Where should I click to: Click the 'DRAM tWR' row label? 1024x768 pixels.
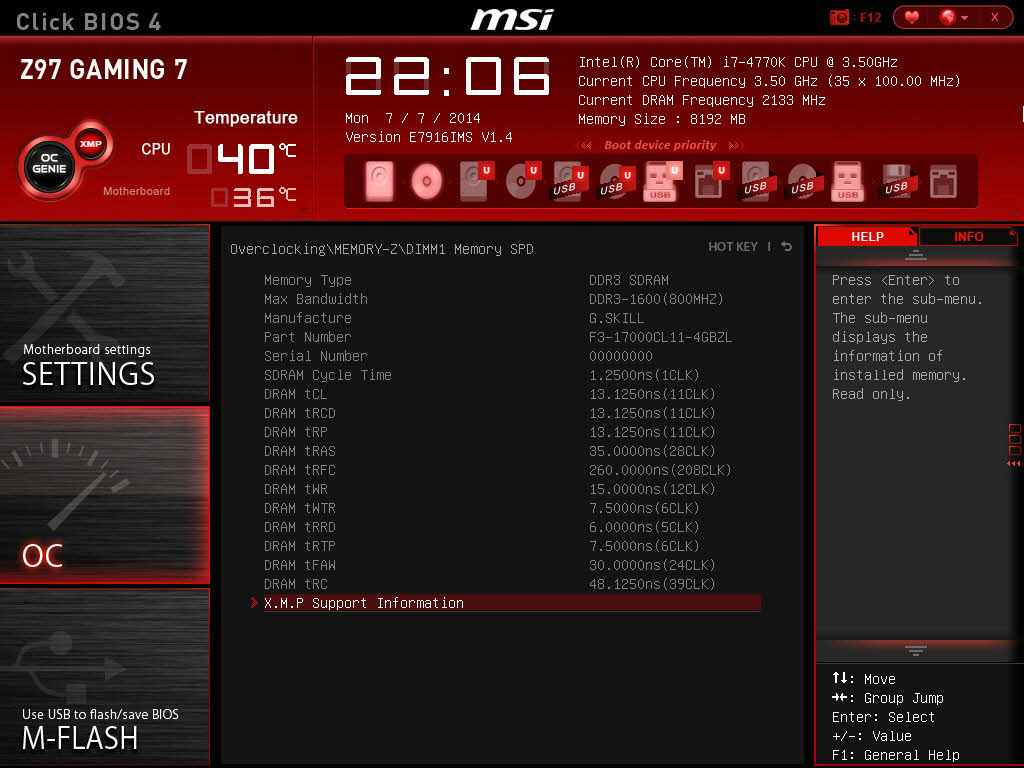tap(295, 488)
